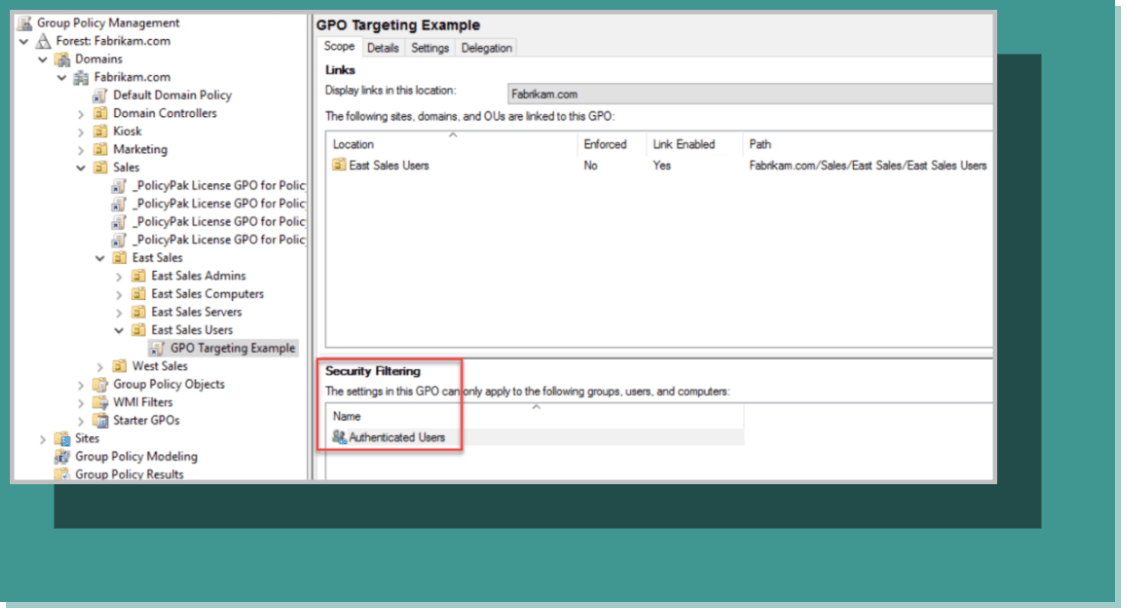Collapse the Domains node
Image resolution: width=1127 pixels, height=614 pixels.
coord(43,60)
